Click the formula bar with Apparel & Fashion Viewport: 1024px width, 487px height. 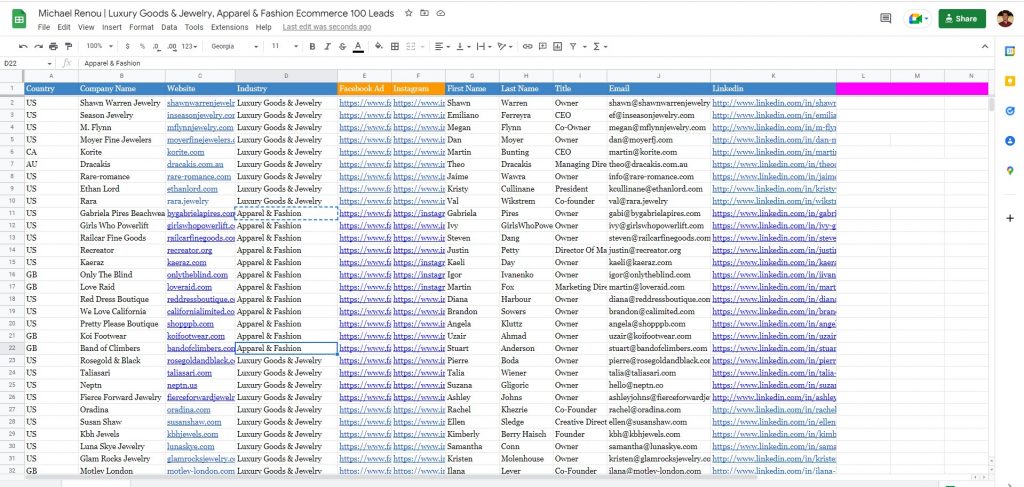(x=536, y=63)
